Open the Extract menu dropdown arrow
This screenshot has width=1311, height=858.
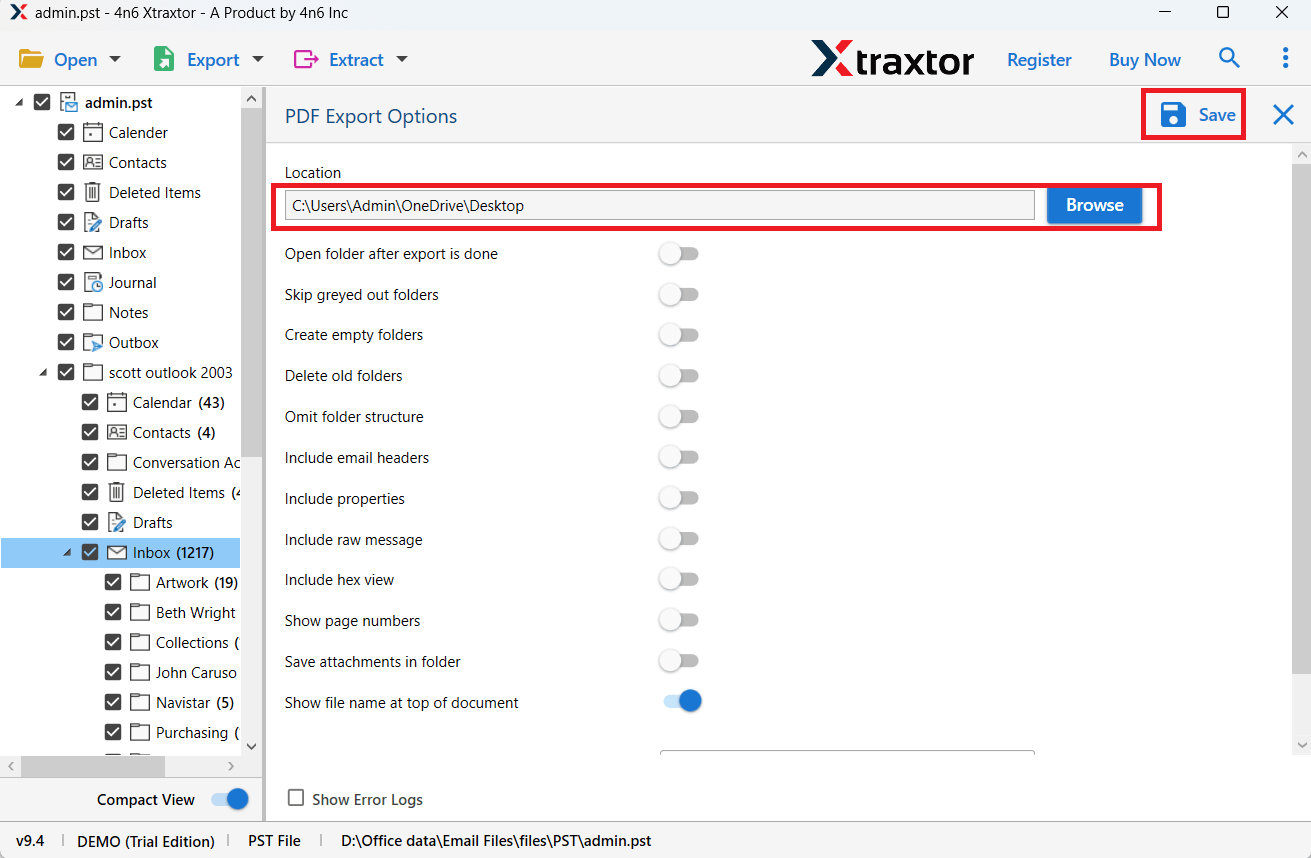402,59
